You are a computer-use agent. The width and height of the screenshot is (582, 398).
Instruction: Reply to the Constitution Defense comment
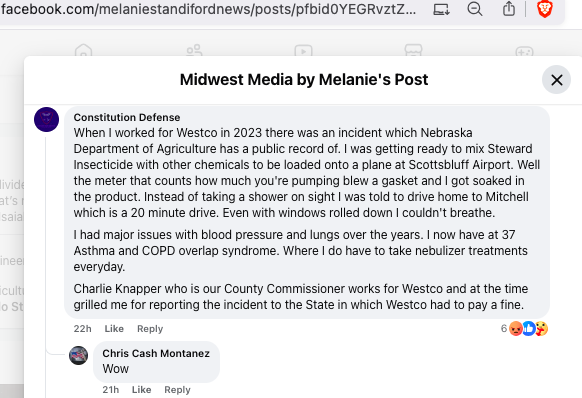click(x=150, y=329)
